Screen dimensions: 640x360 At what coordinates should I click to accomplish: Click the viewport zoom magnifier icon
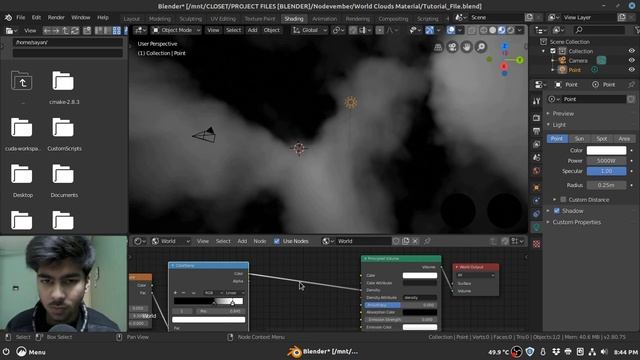(x=481, y=47)
